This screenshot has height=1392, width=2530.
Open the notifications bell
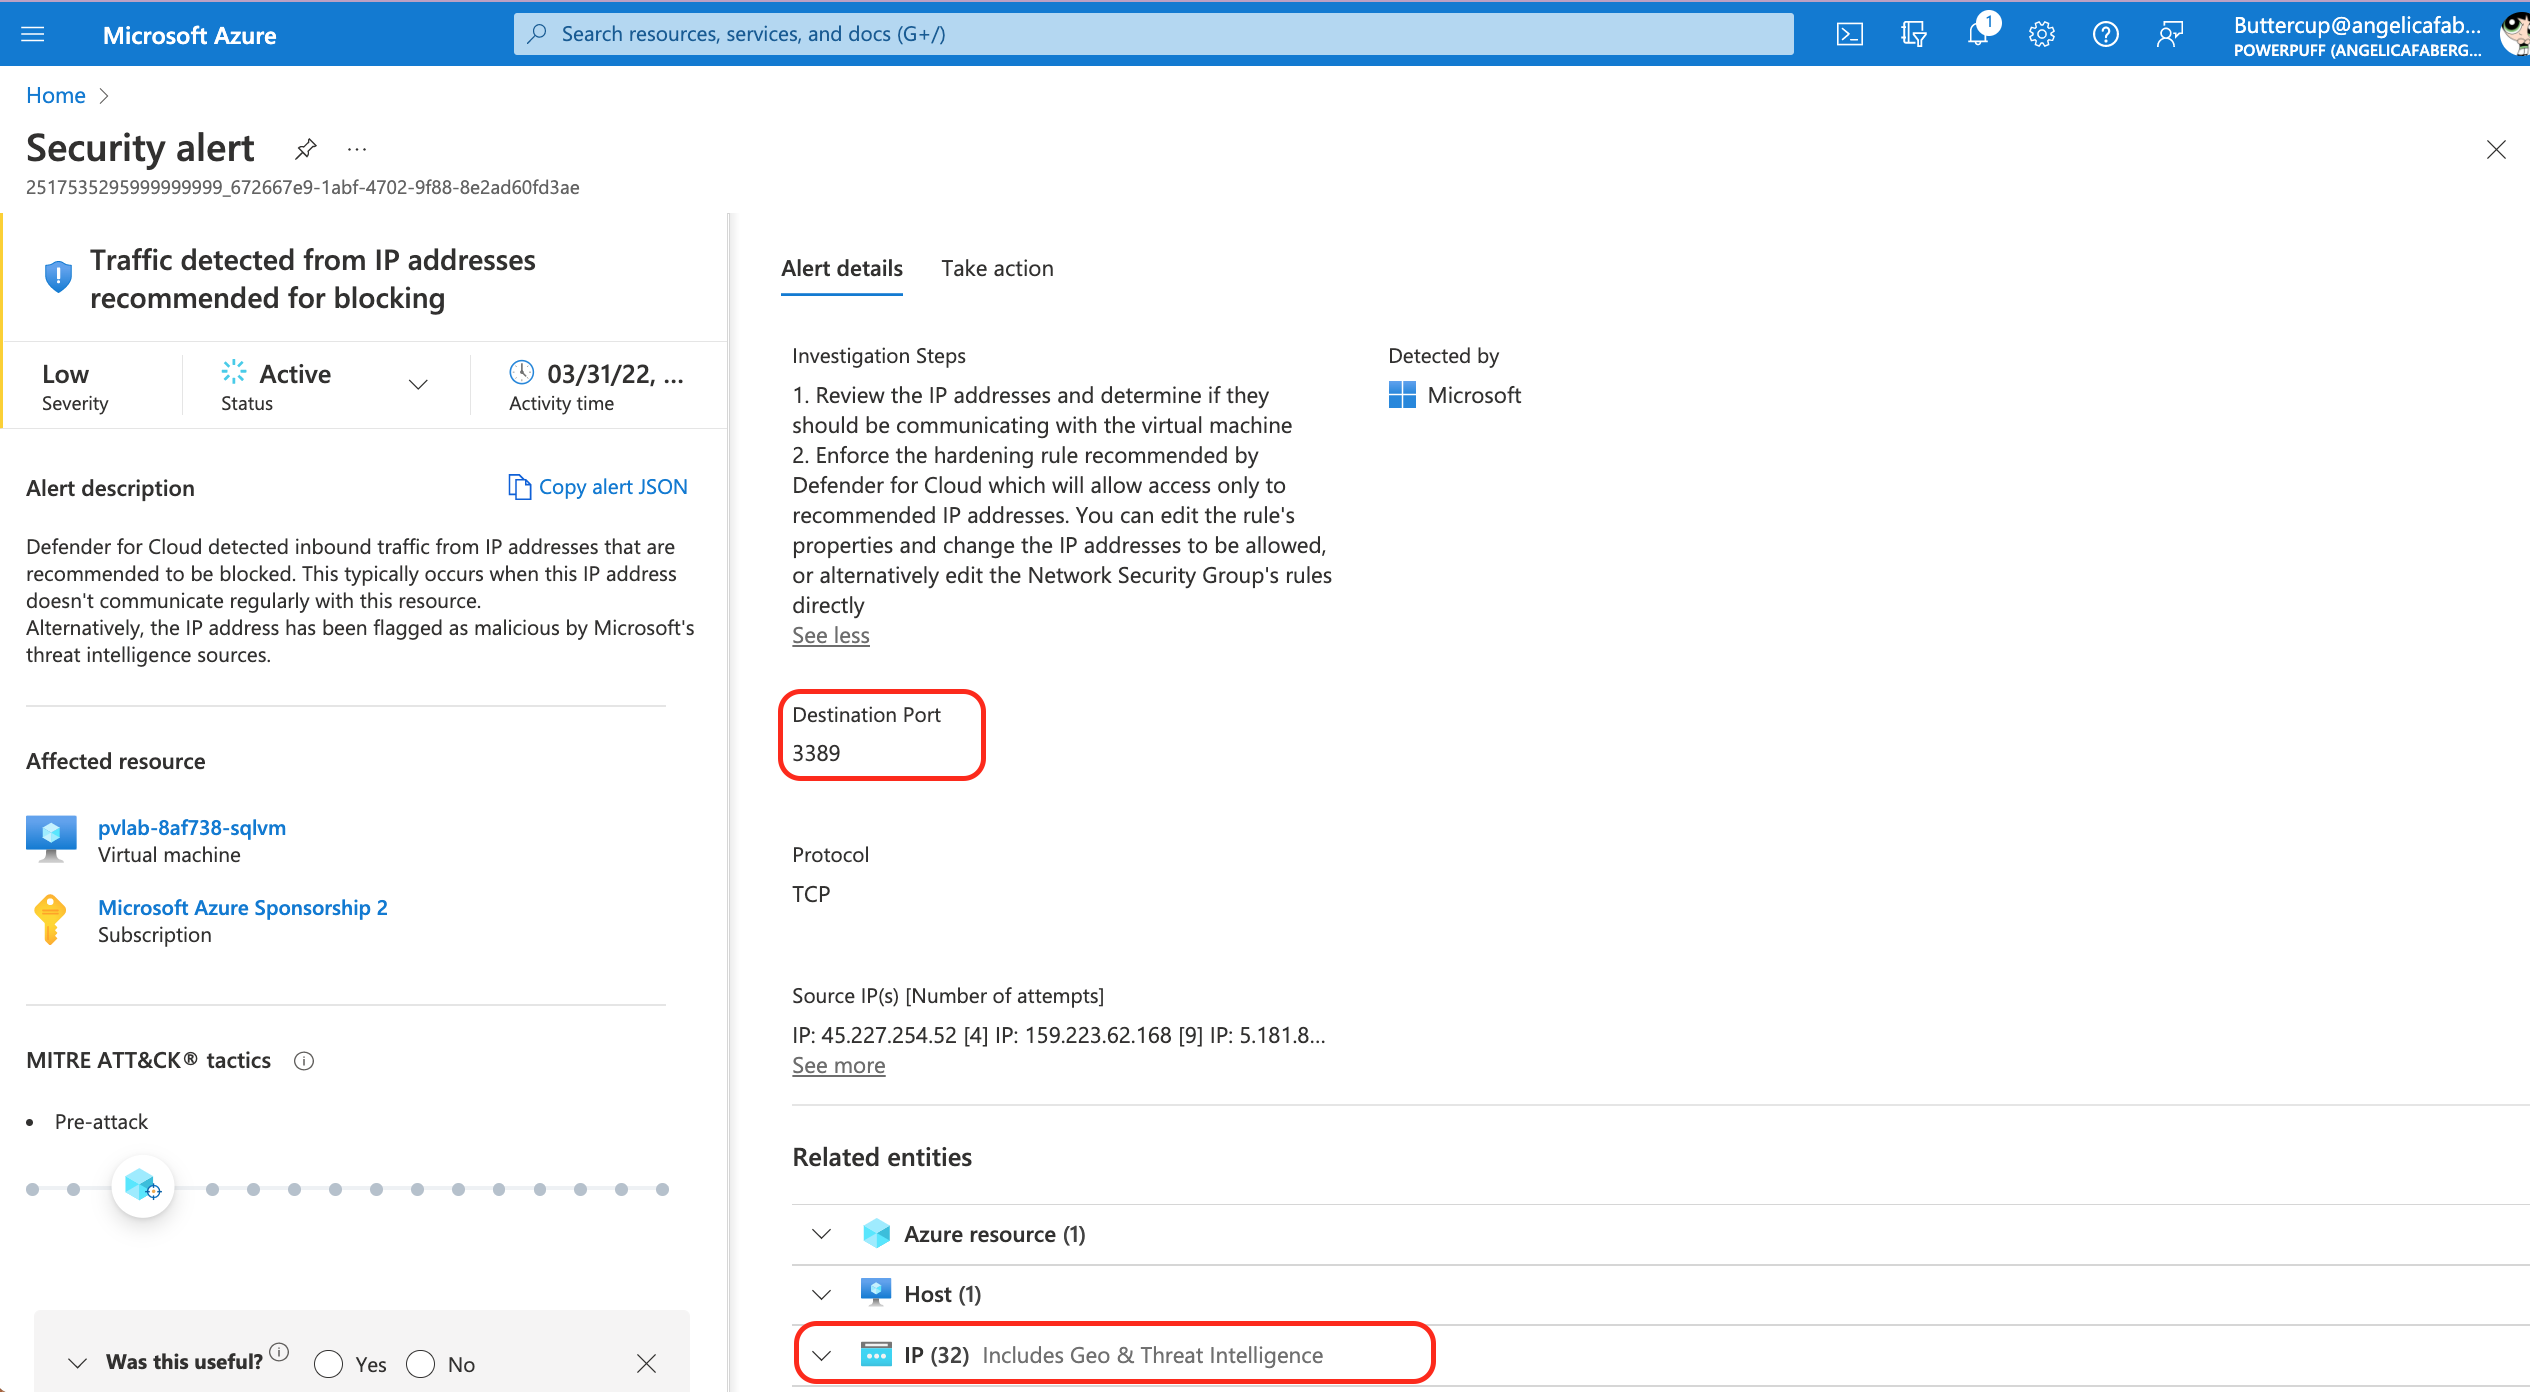point(1977,34)
